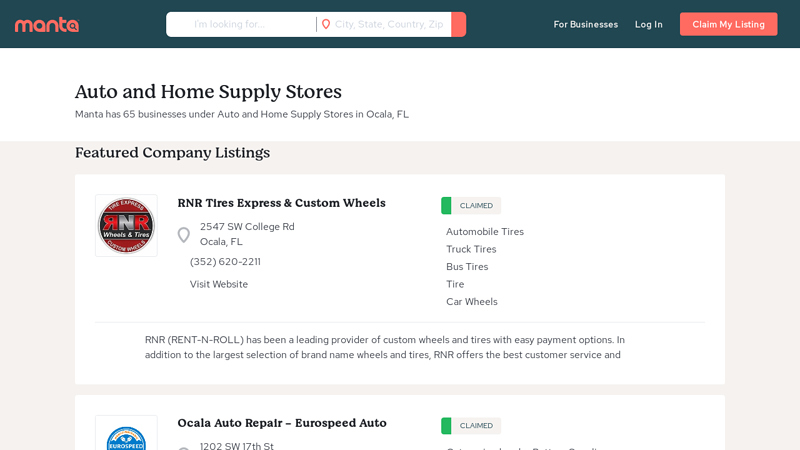Click the RNR (RENT-N-ROLL) description text
Viewport: 800px width, 450px height.
coord(385,347)
